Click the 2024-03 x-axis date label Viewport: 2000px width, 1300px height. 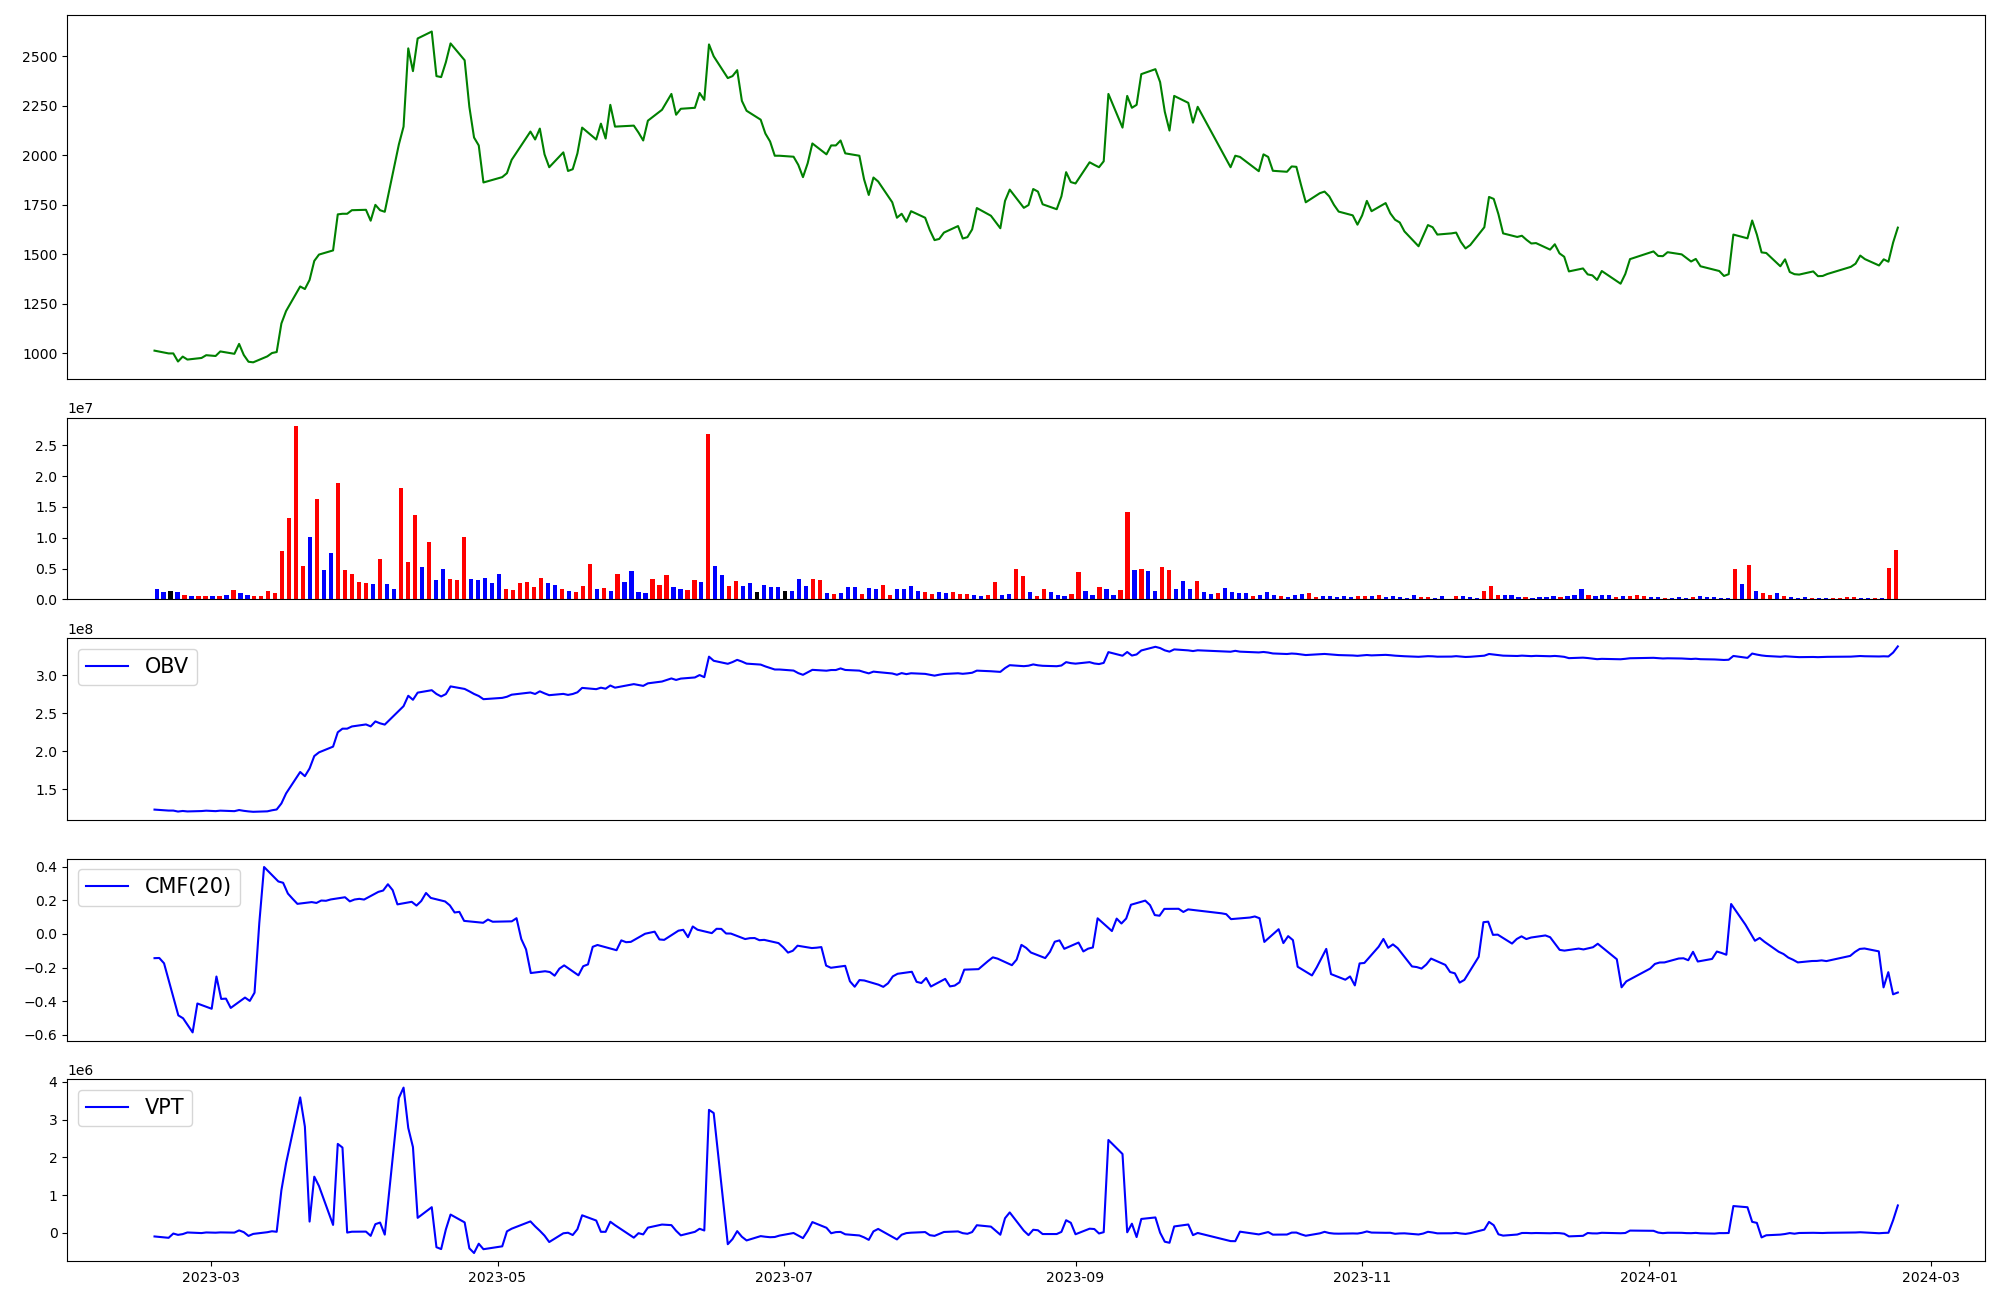(1930, 1277)
